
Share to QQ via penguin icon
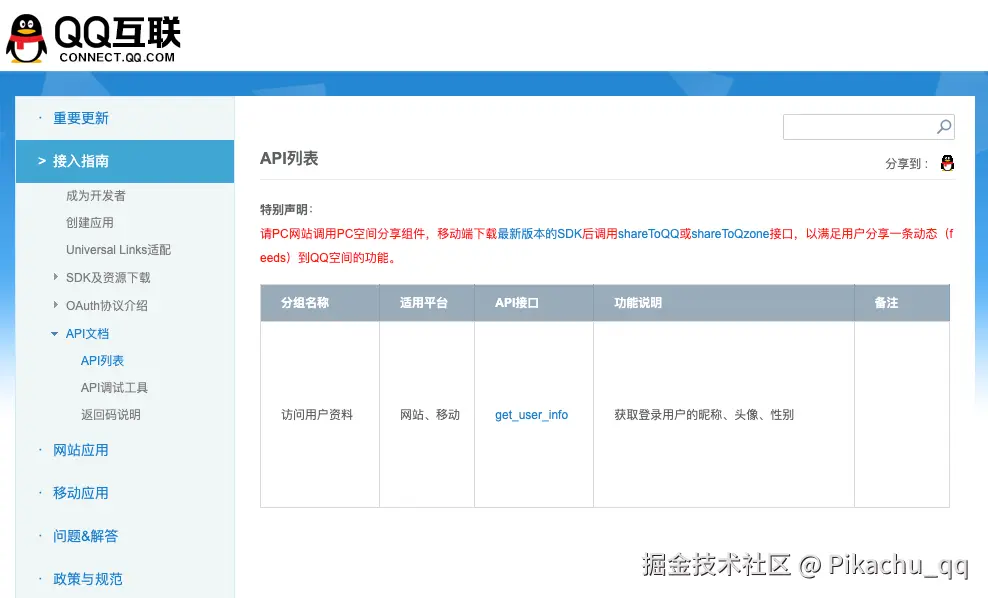coord(947,163)
